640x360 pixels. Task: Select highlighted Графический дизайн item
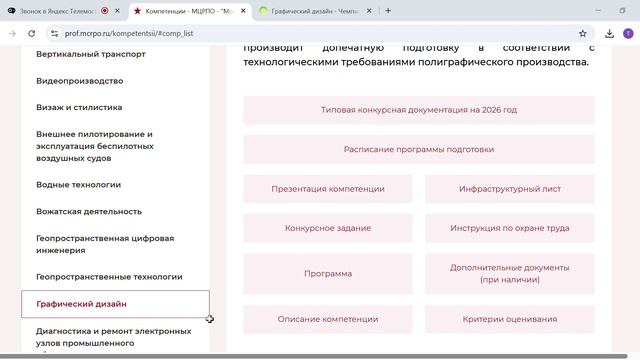point(115,304)
